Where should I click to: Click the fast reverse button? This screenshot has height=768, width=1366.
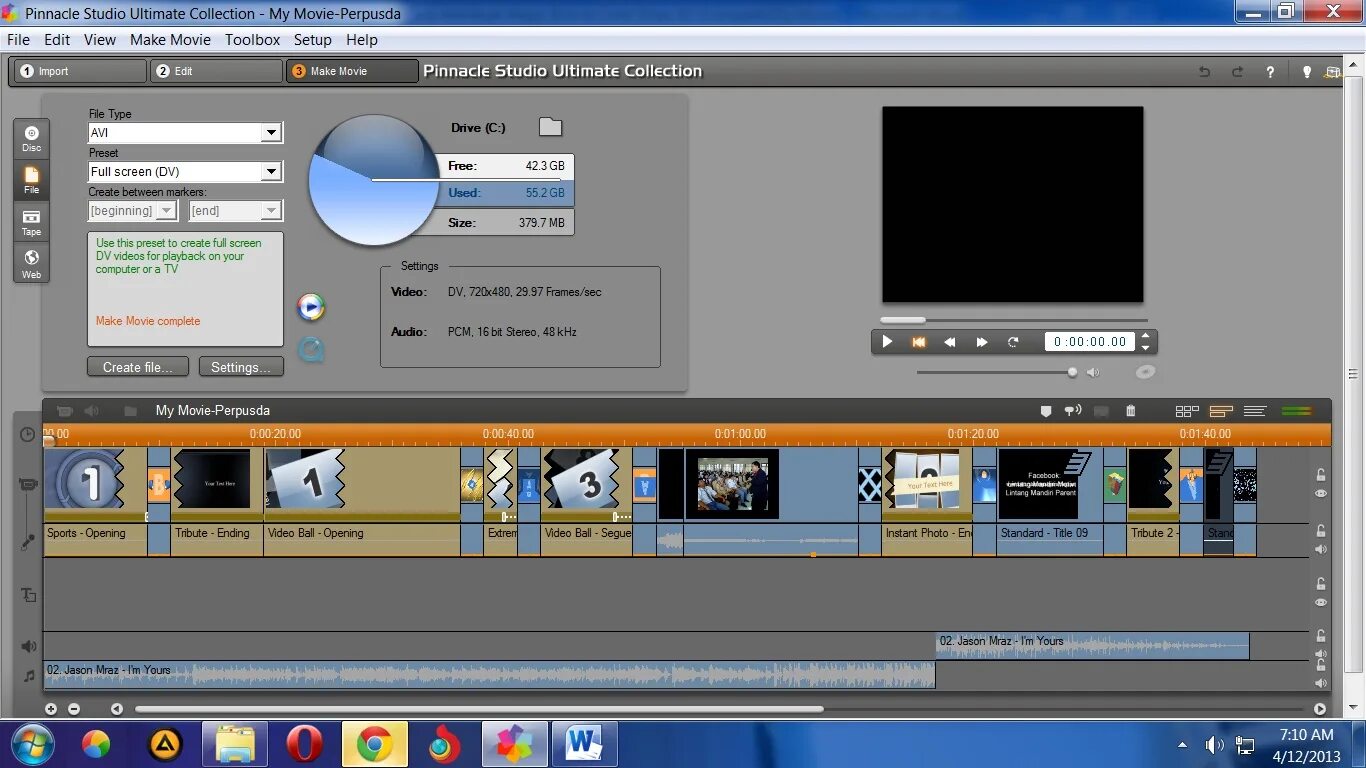[x=950, y=342]
